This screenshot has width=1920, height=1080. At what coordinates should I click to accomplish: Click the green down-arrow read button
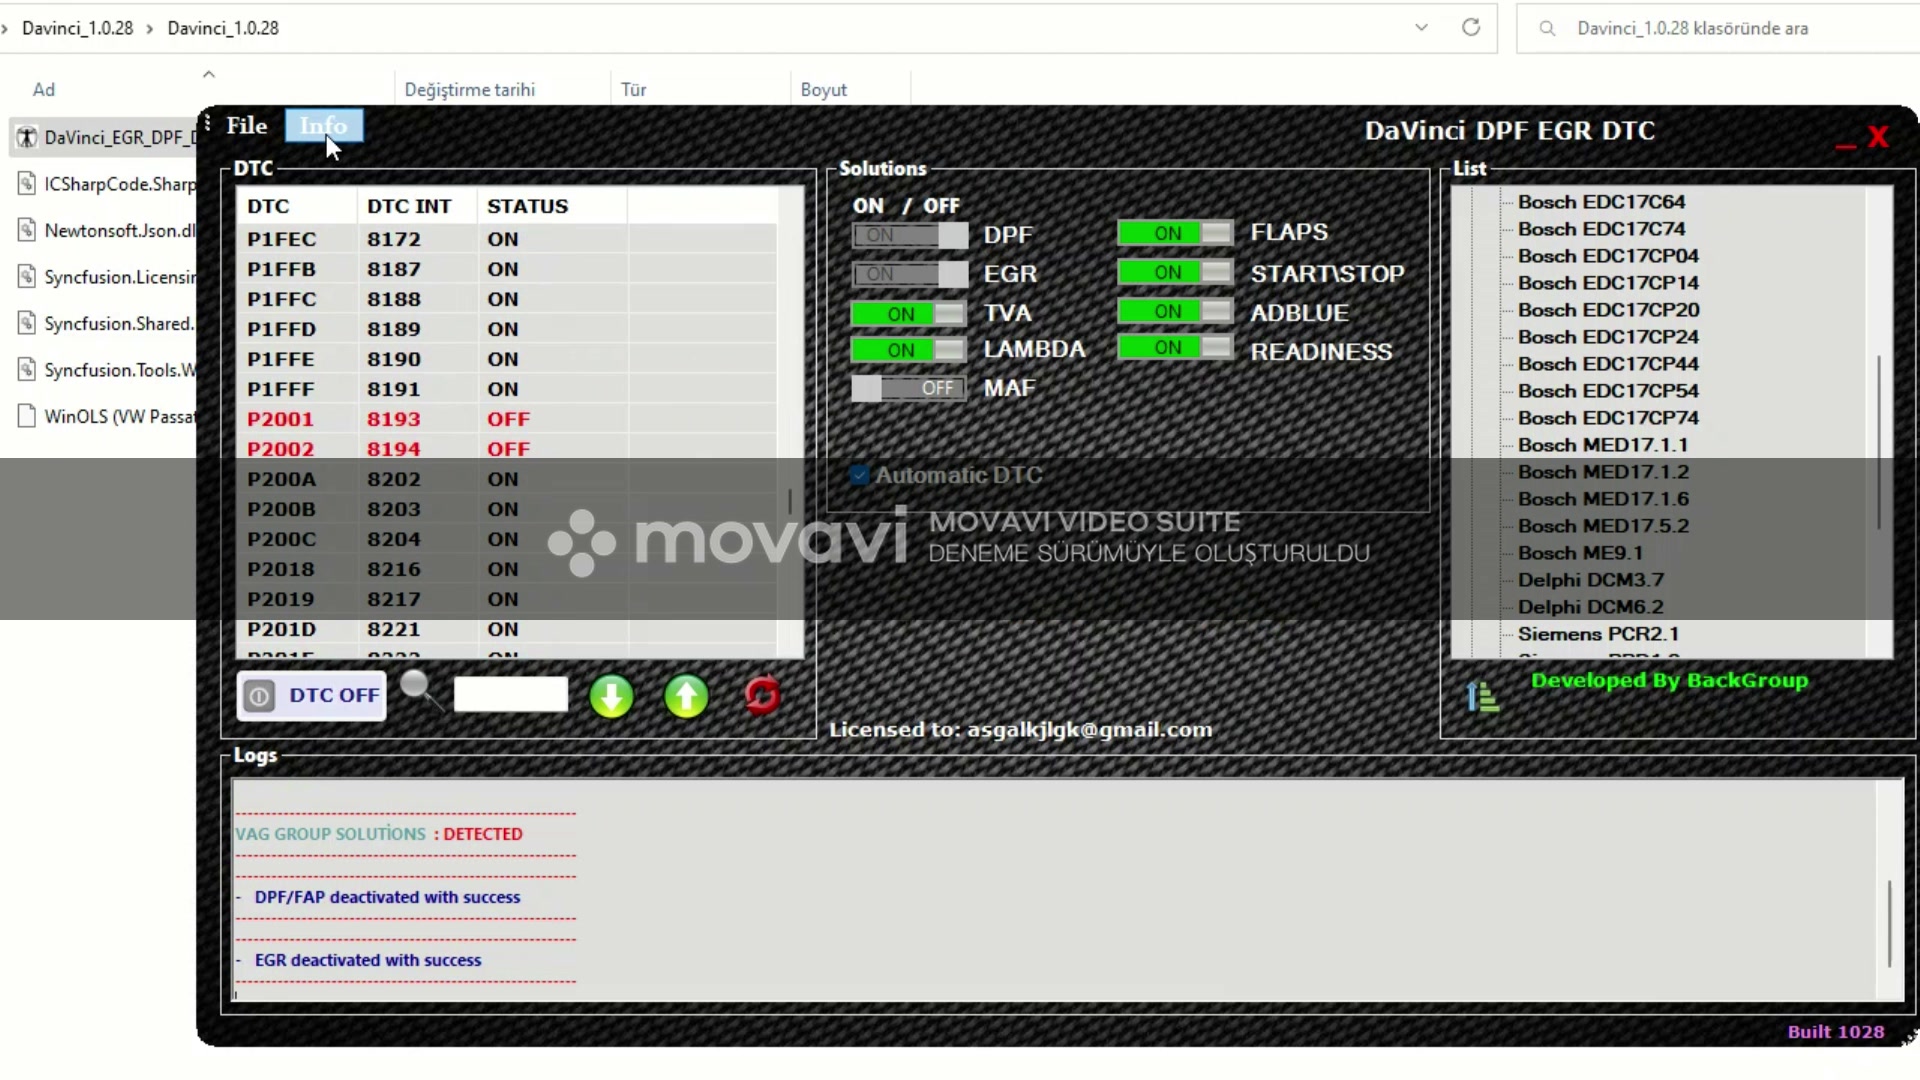[612, 696]
